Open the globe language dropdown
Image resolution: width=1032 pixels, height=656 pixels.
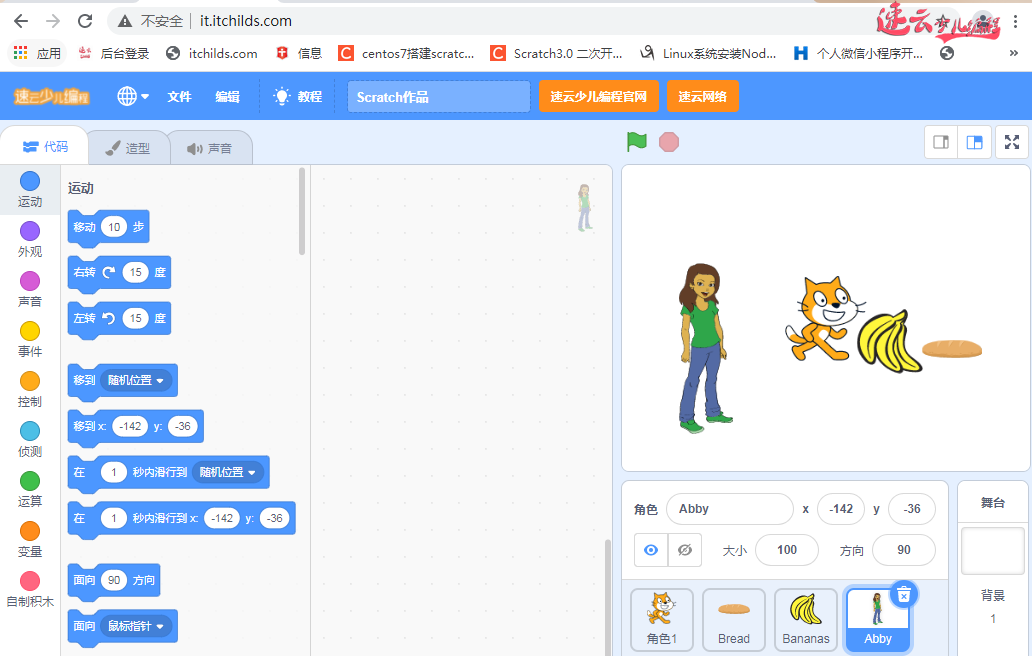point(132,97)
